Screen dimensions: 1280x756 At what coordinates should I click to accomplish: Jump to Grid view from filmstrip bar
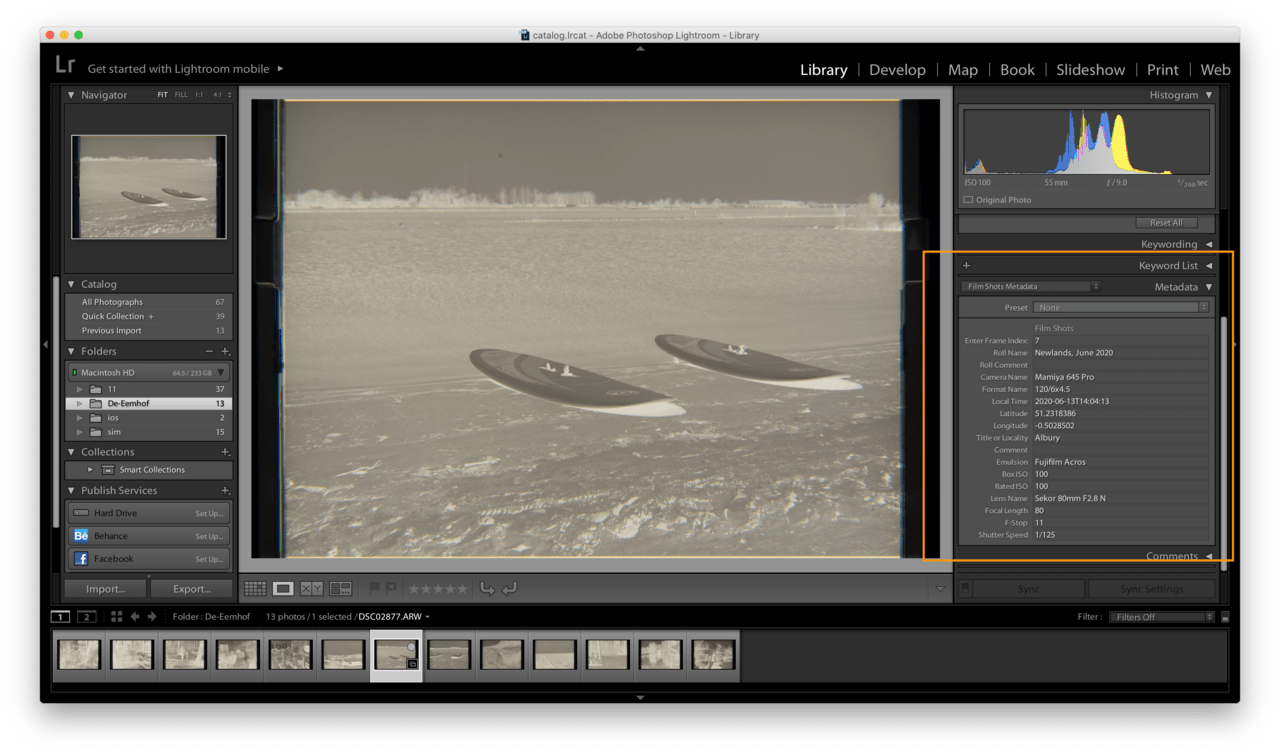pyautogui.click(x=117, y=617)
